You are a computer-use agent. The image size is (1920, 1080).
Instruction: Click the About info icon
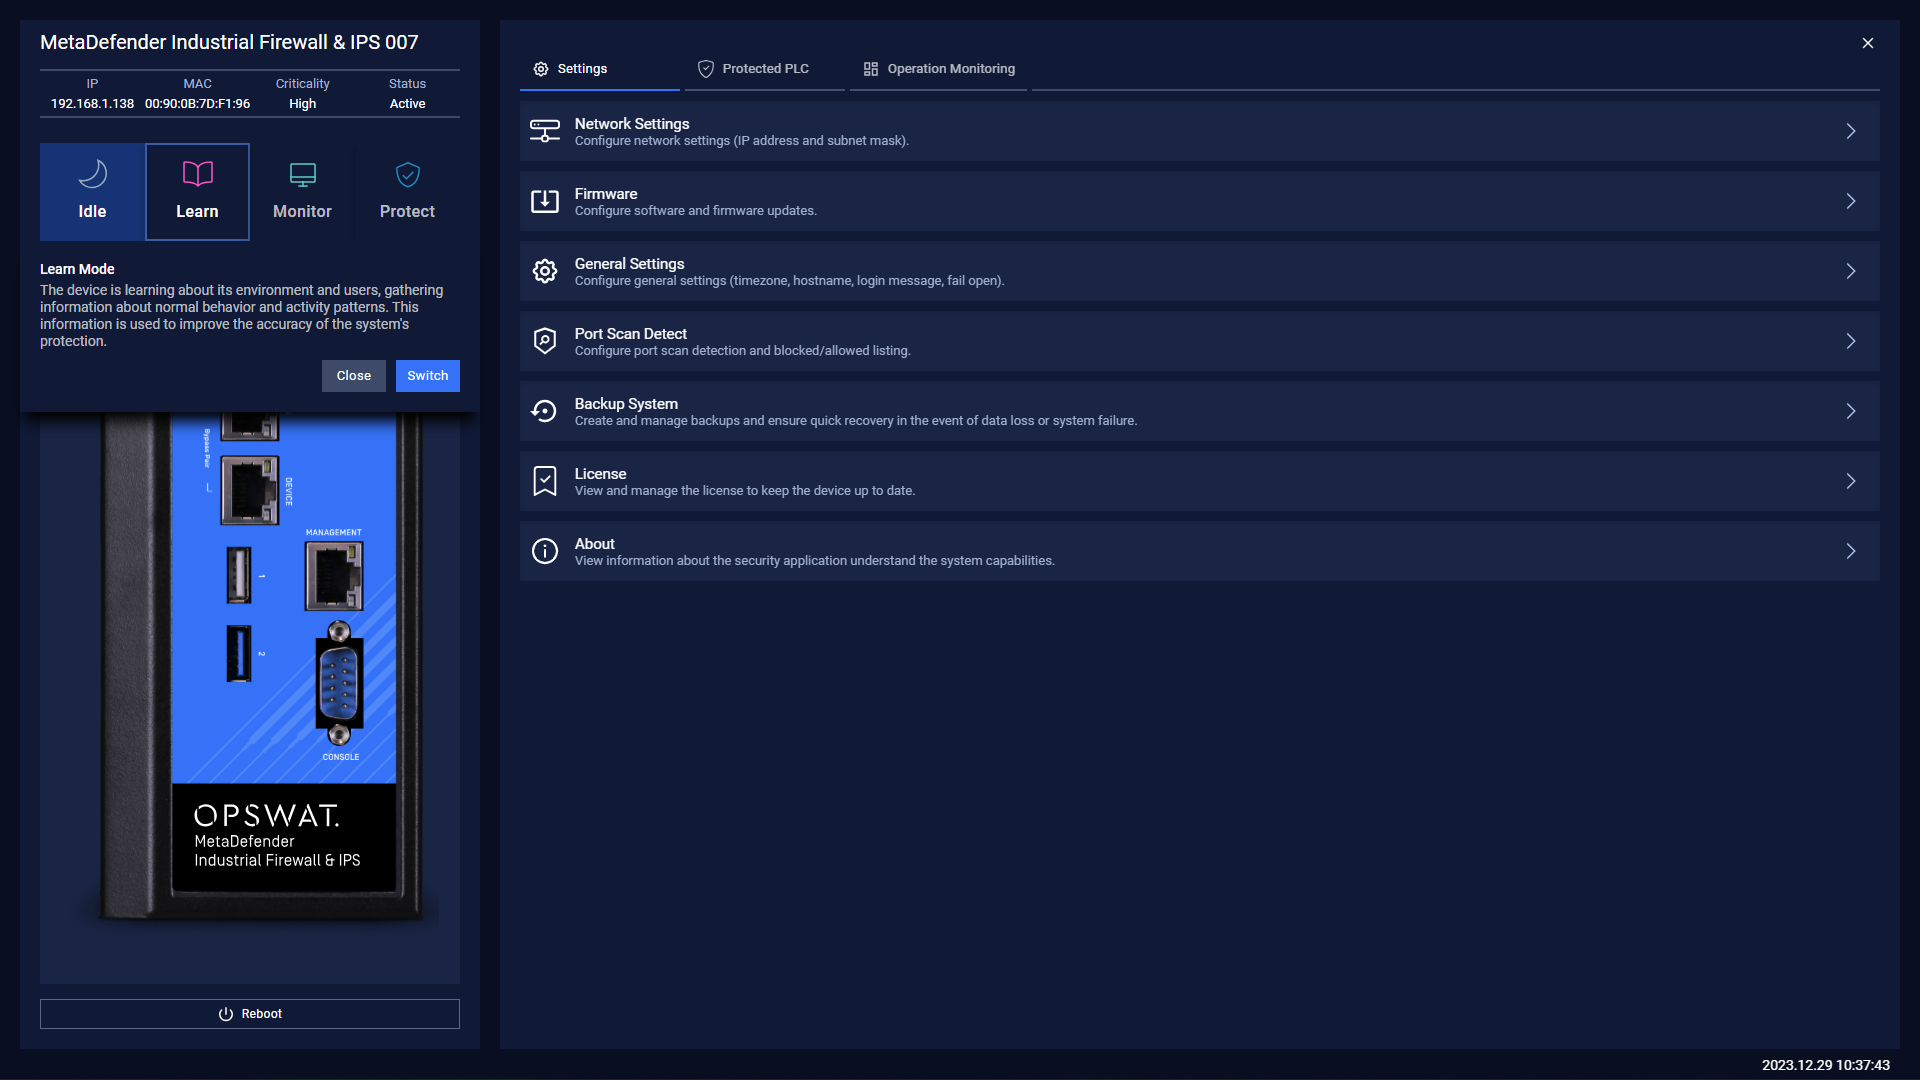click(x=545, y=551)
